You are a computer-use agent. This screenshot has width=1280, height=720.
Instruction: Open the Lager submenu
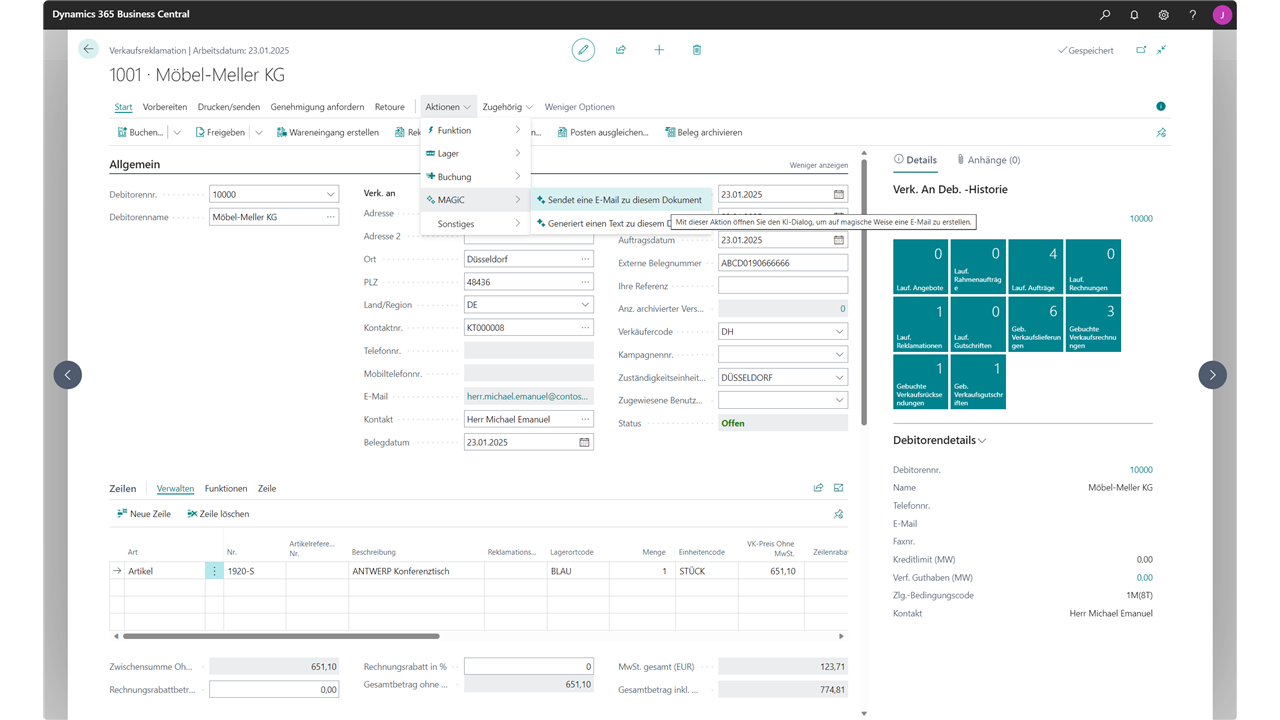pyautogui.click(x=475, y=153)
